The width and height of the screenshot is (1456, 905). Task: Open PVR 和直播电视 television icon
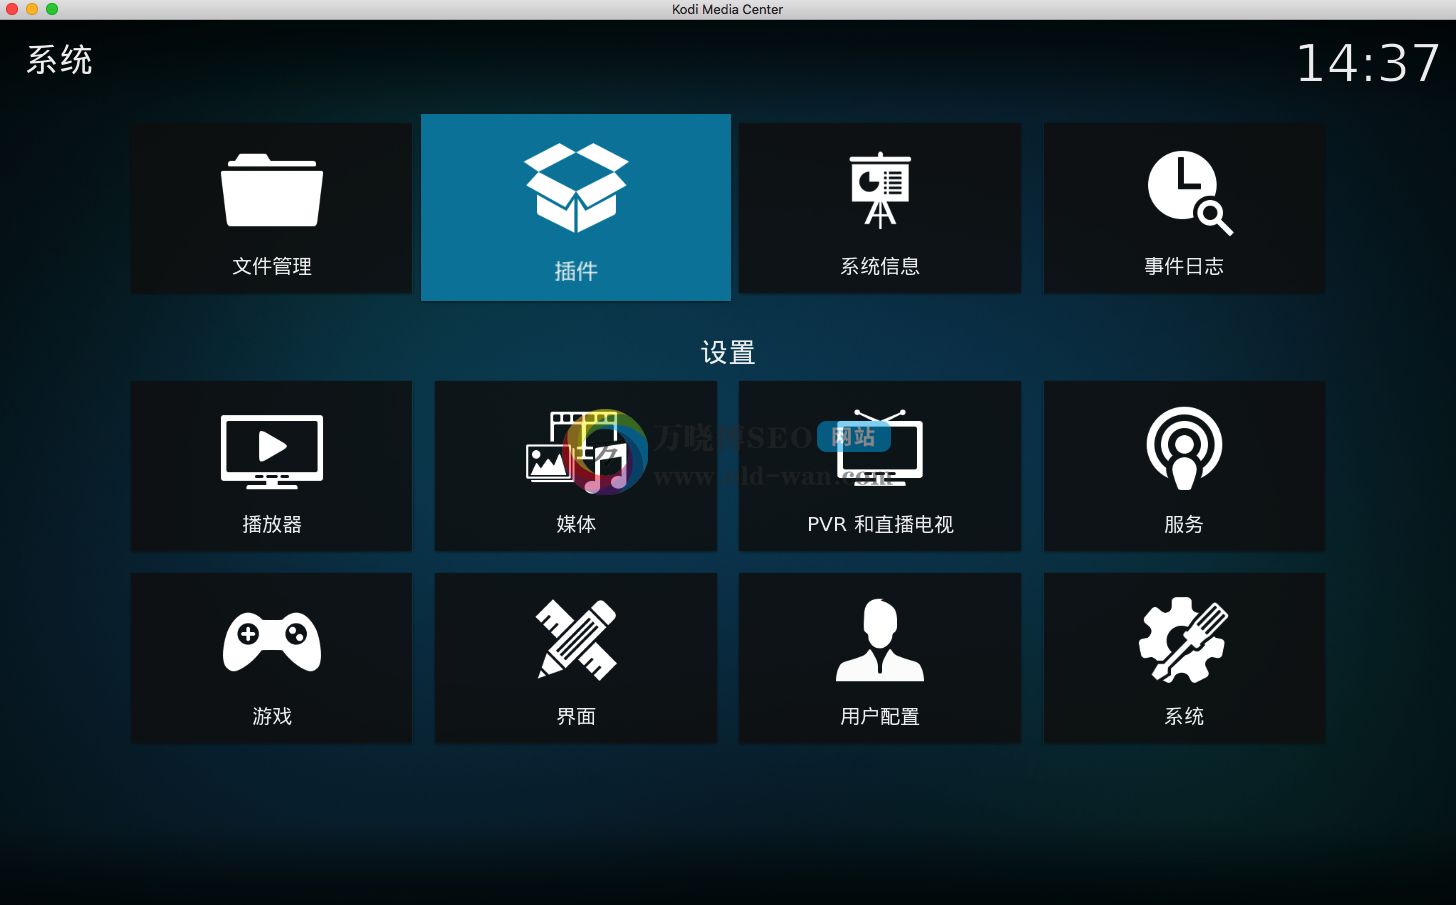(880, 449)
